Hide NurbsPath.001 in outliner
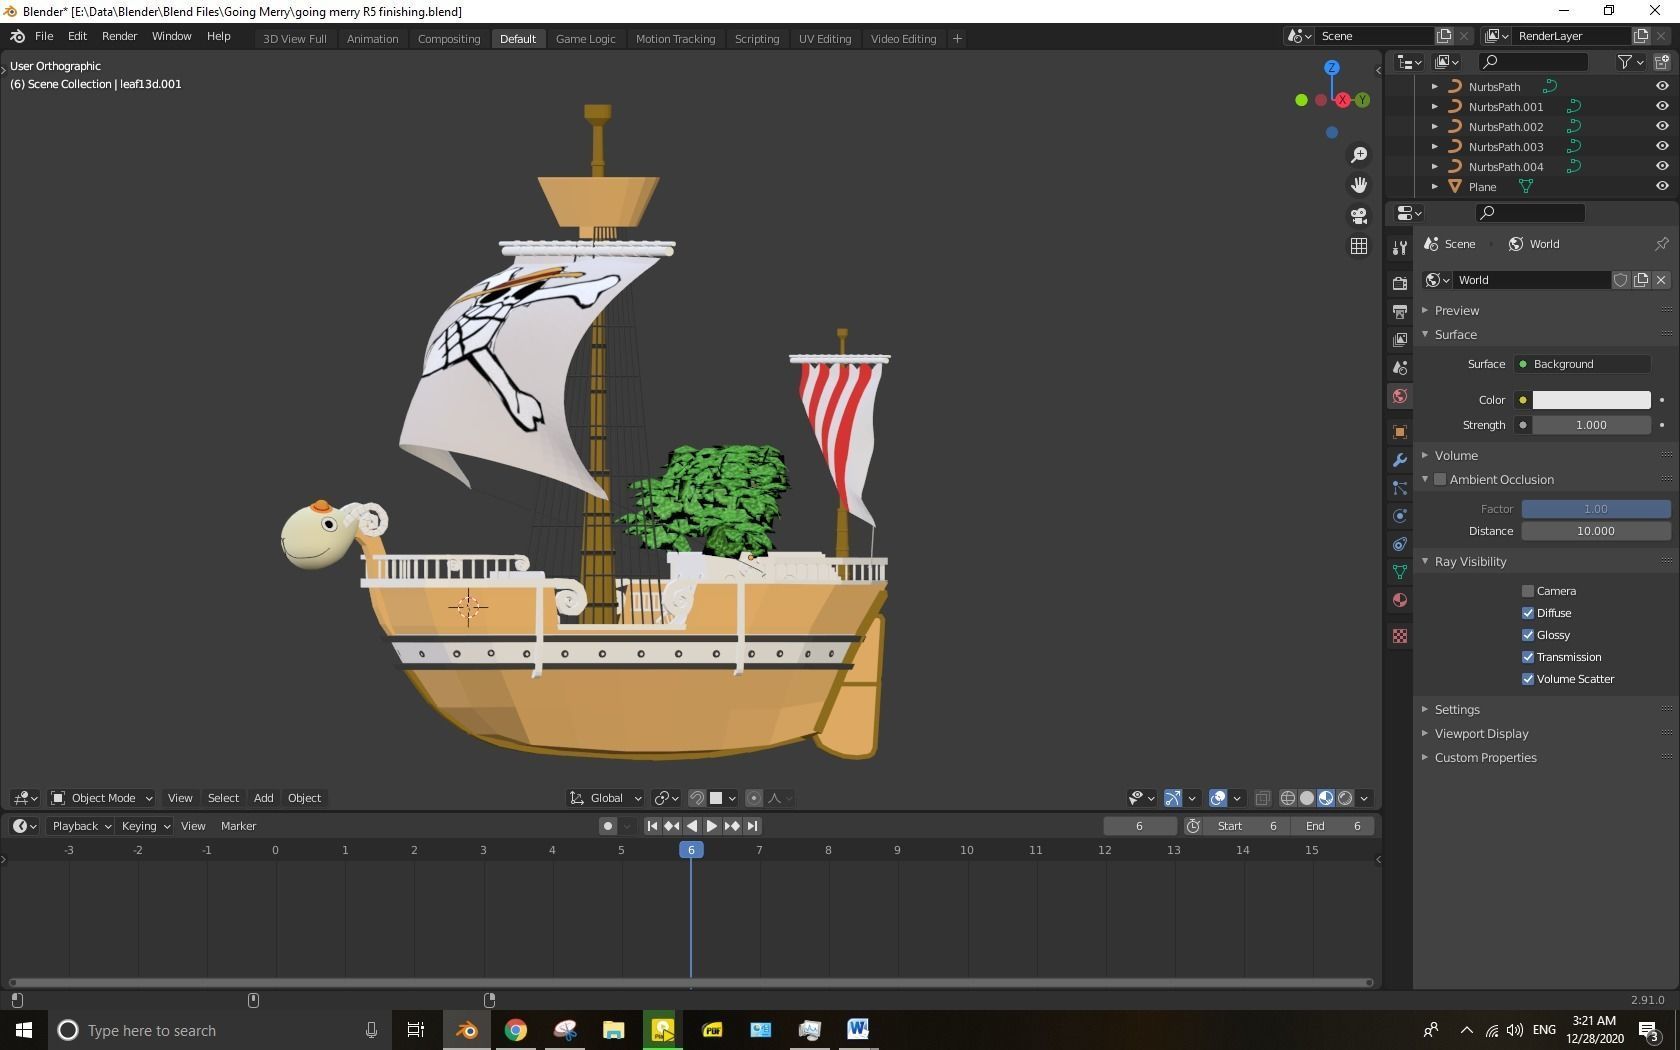The width and height of the screenshot is (1680, 1050). tap(1662, 107)
